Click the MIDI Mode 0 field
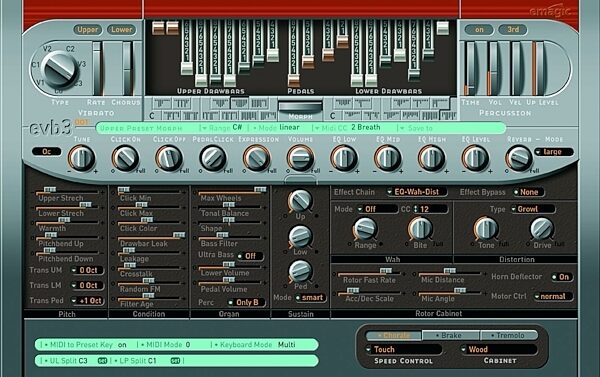 pyautogui.click(x=165, y=345)
